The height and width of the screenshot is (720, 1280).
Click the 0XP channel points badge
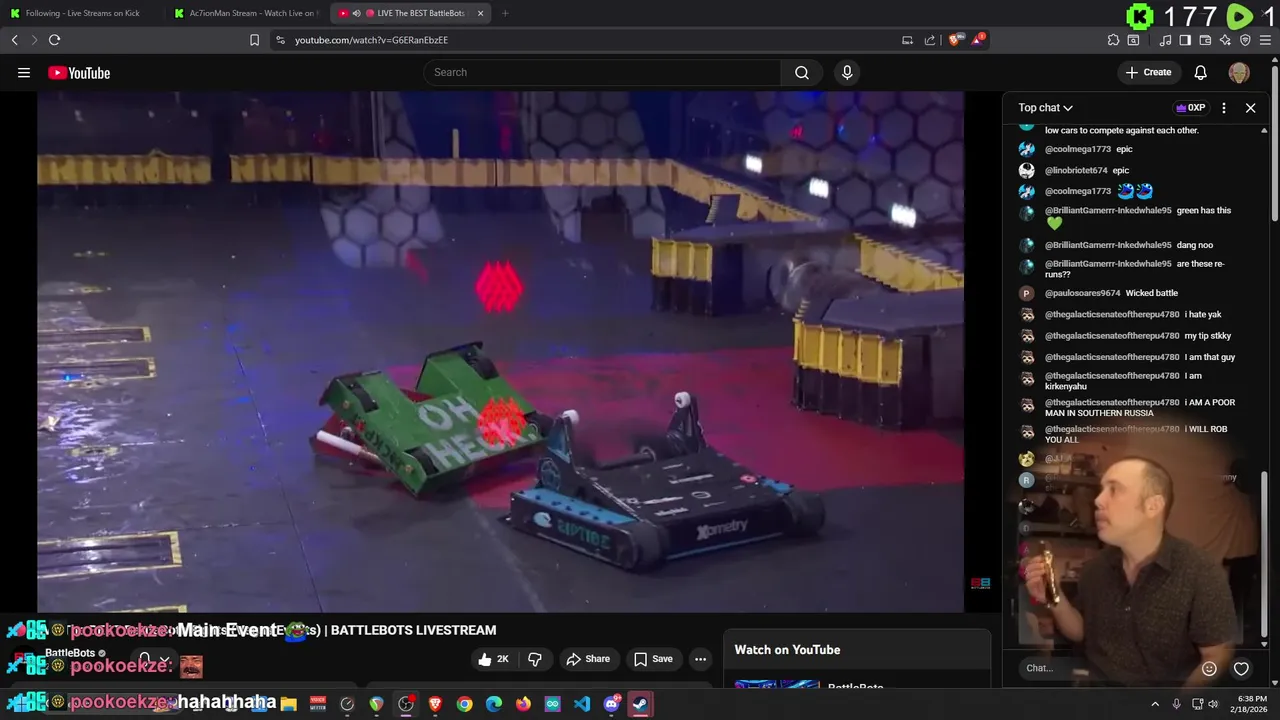click(1190, 108)
